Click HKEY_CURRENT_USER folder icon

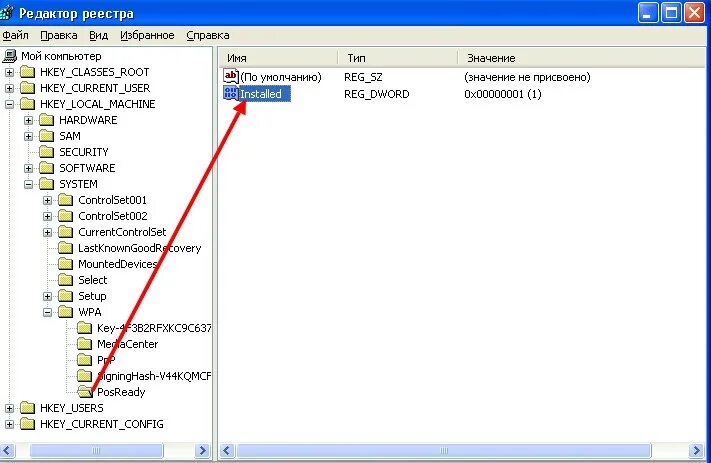pyautogui.click(x=28, y=88)
